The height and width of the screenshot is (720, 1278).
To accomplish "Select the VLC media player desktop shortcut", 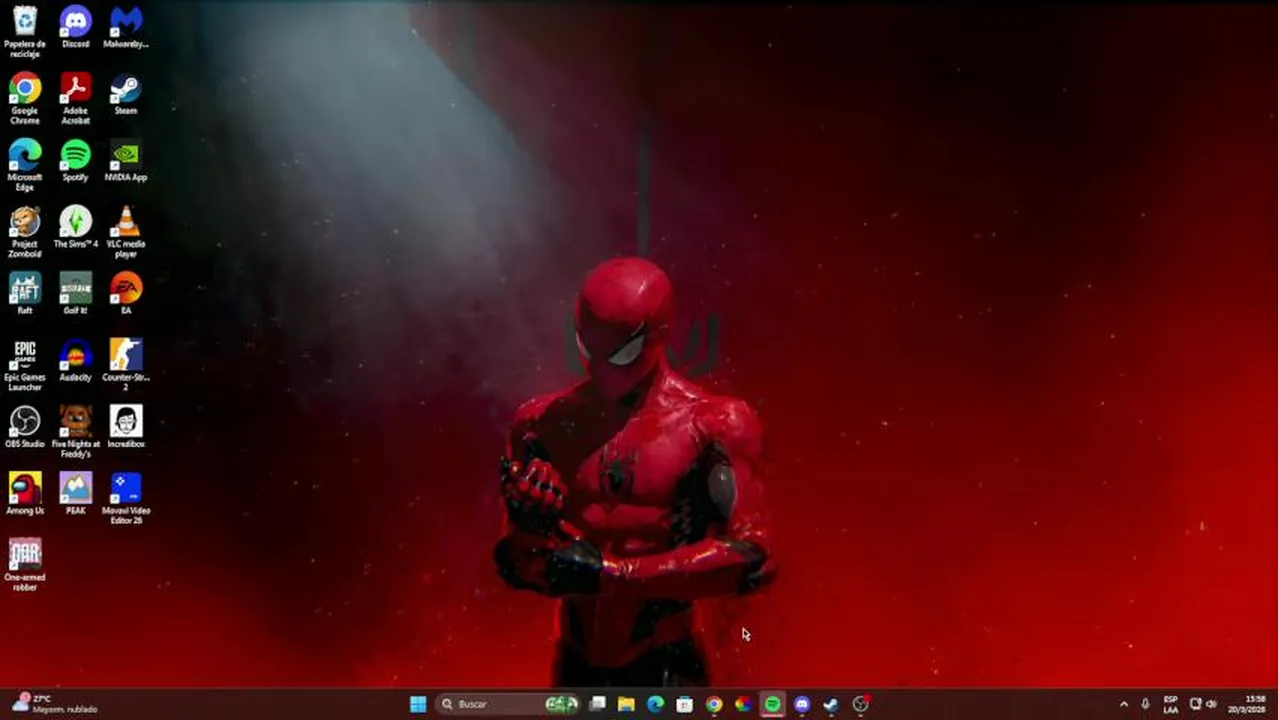I will 125,232.
